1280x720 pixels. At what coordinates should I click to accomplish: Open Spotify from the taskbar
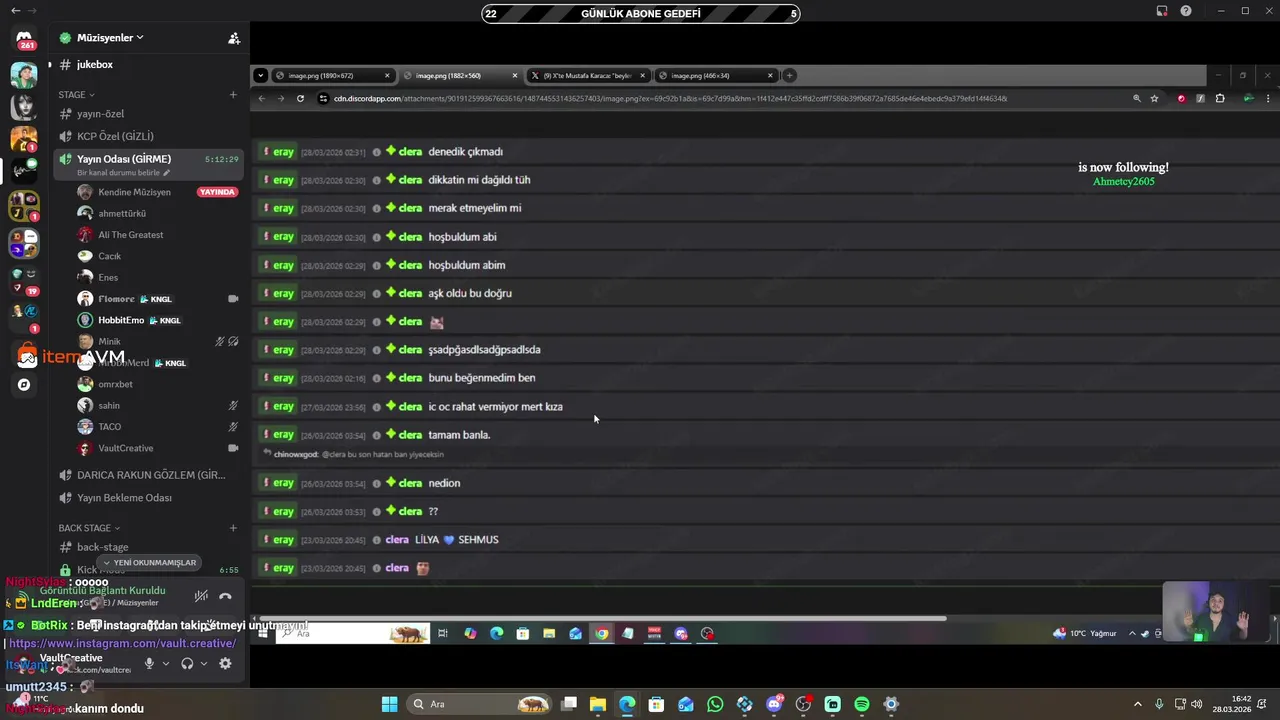pos(862,704)
